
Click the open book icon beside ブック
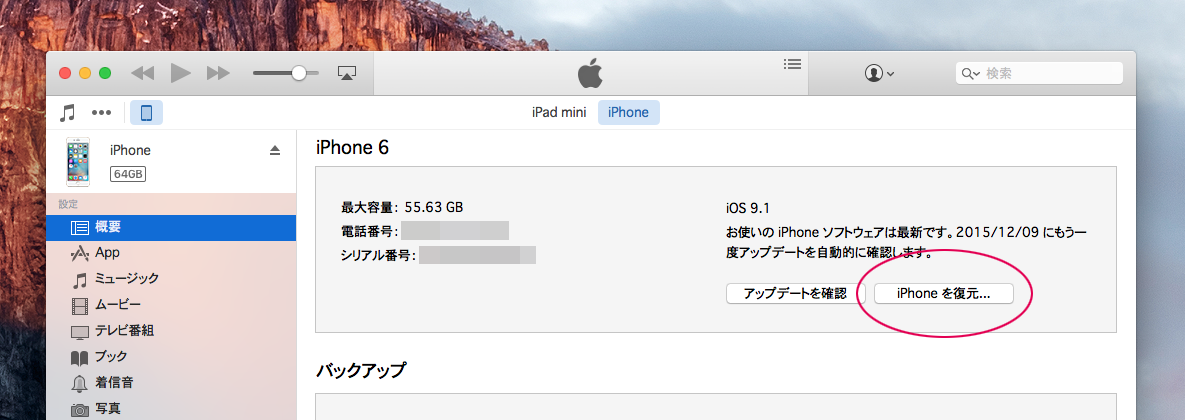coord(80,358)
